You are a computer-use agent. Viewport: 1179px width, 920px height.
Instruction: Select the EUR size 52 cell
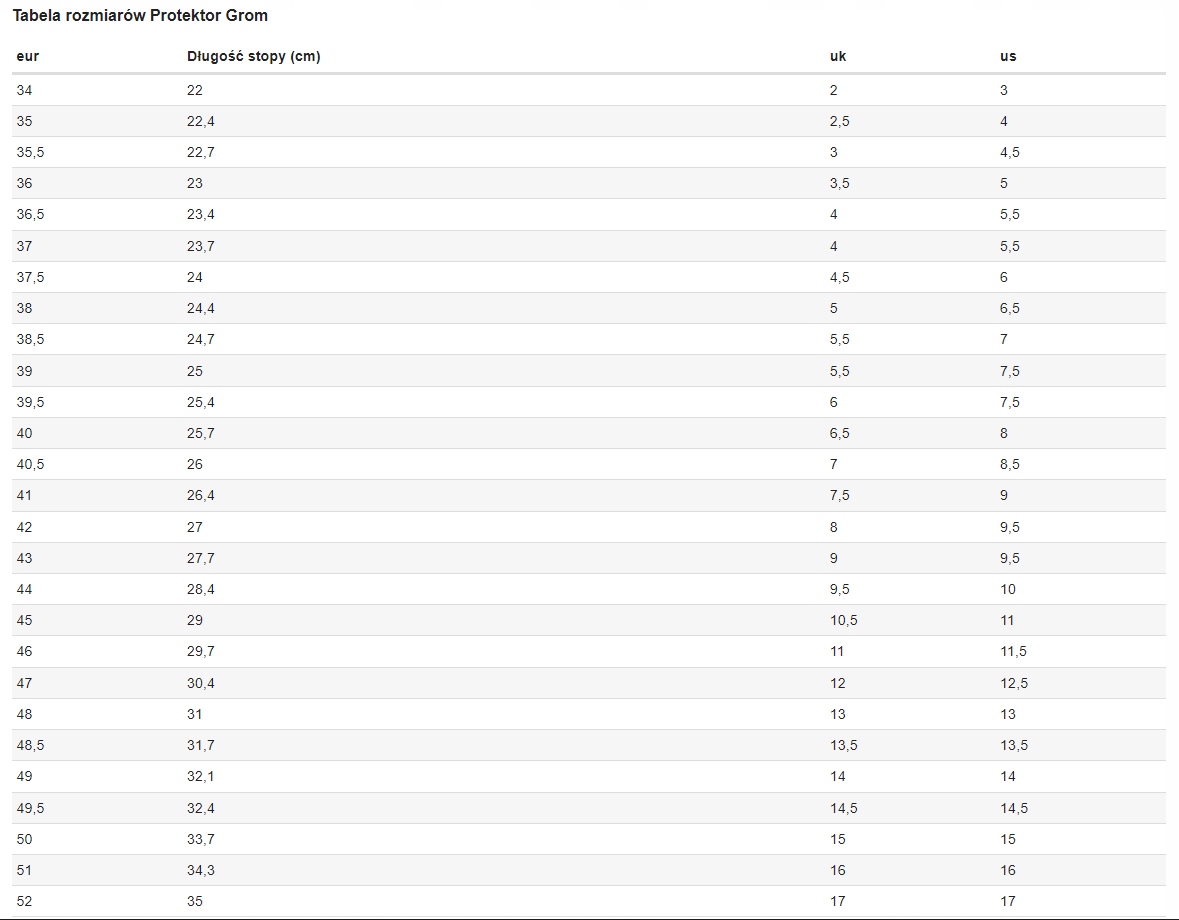(25, 901)
